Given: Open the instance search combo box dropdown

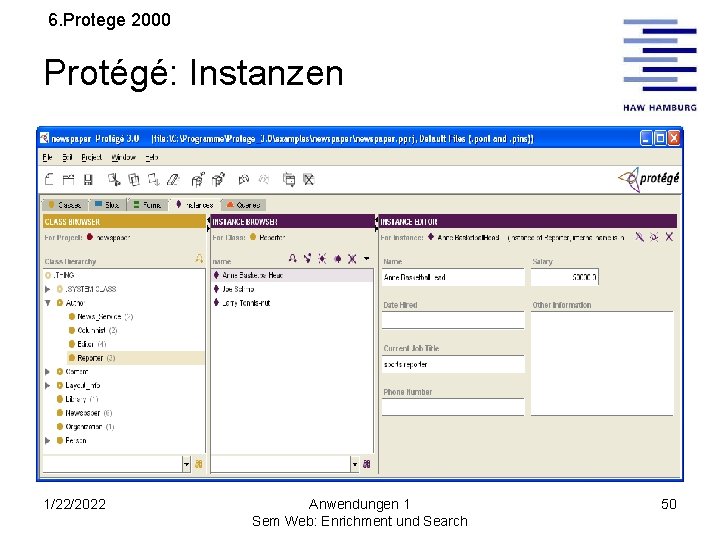Looking at the screenshot, I should [354, 464].
